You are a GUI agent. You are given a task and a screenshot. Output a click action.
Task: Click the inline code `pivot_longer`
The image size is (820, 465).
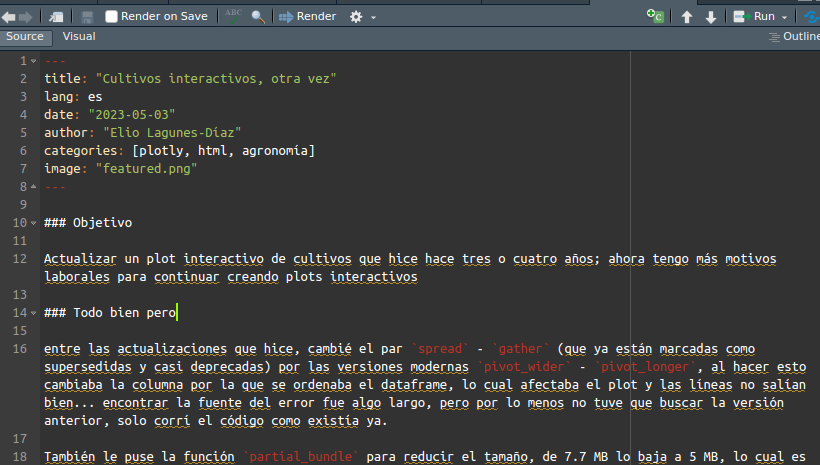click(x=645, y=367)
